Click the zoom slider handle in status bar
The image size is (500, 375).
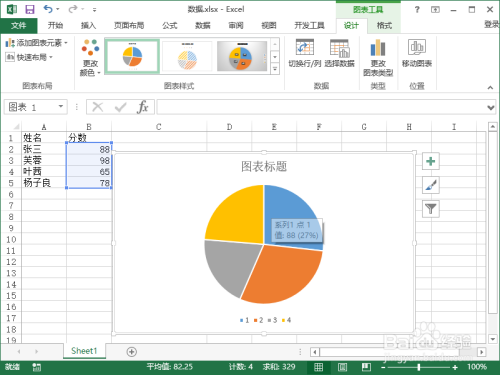(x=419, y=367)
